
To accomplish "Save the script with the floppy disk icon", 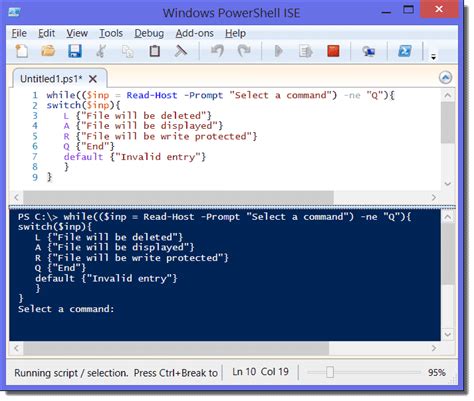I will pos(75,51).
